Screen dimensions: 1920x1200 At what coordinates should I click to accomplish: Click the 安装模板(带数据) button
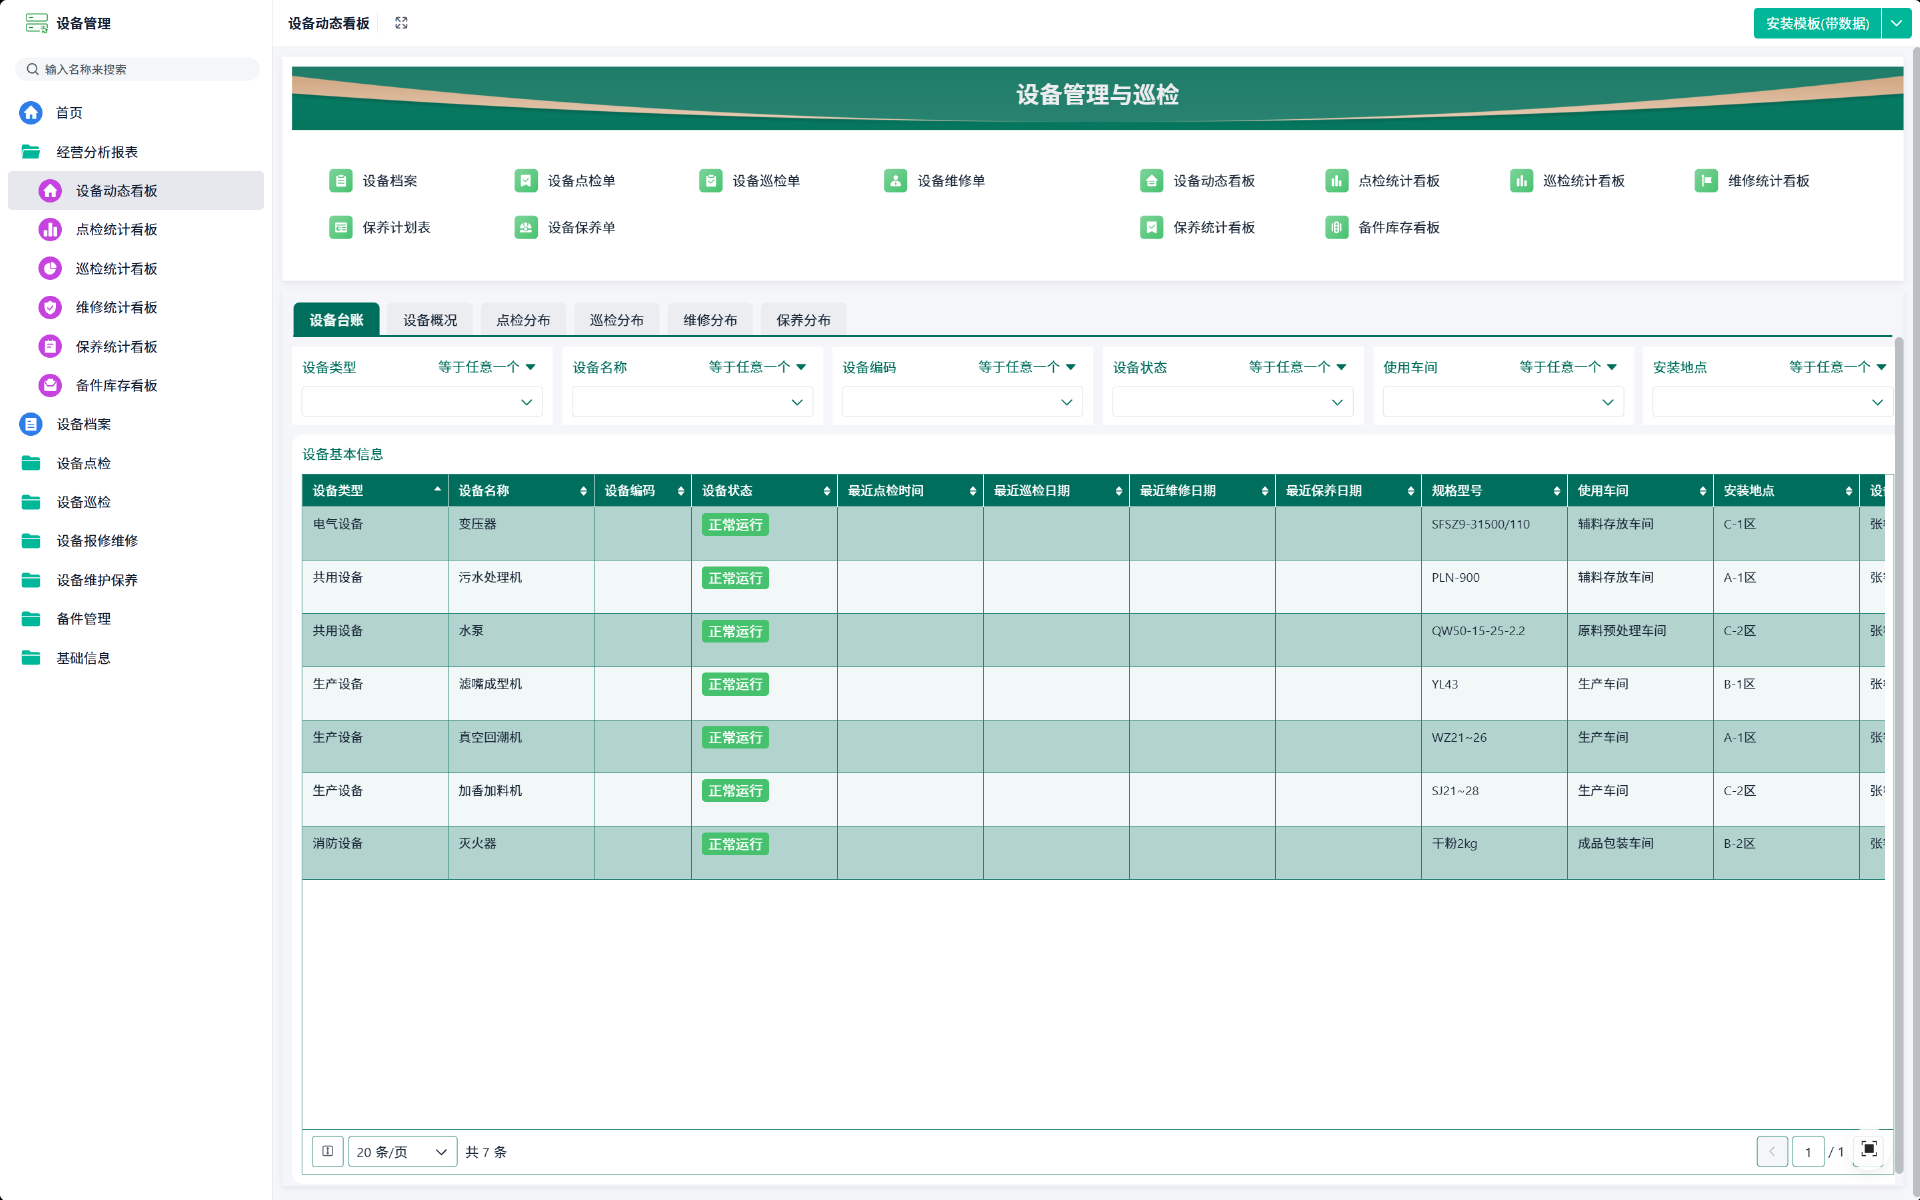[x=1816, y=24]
